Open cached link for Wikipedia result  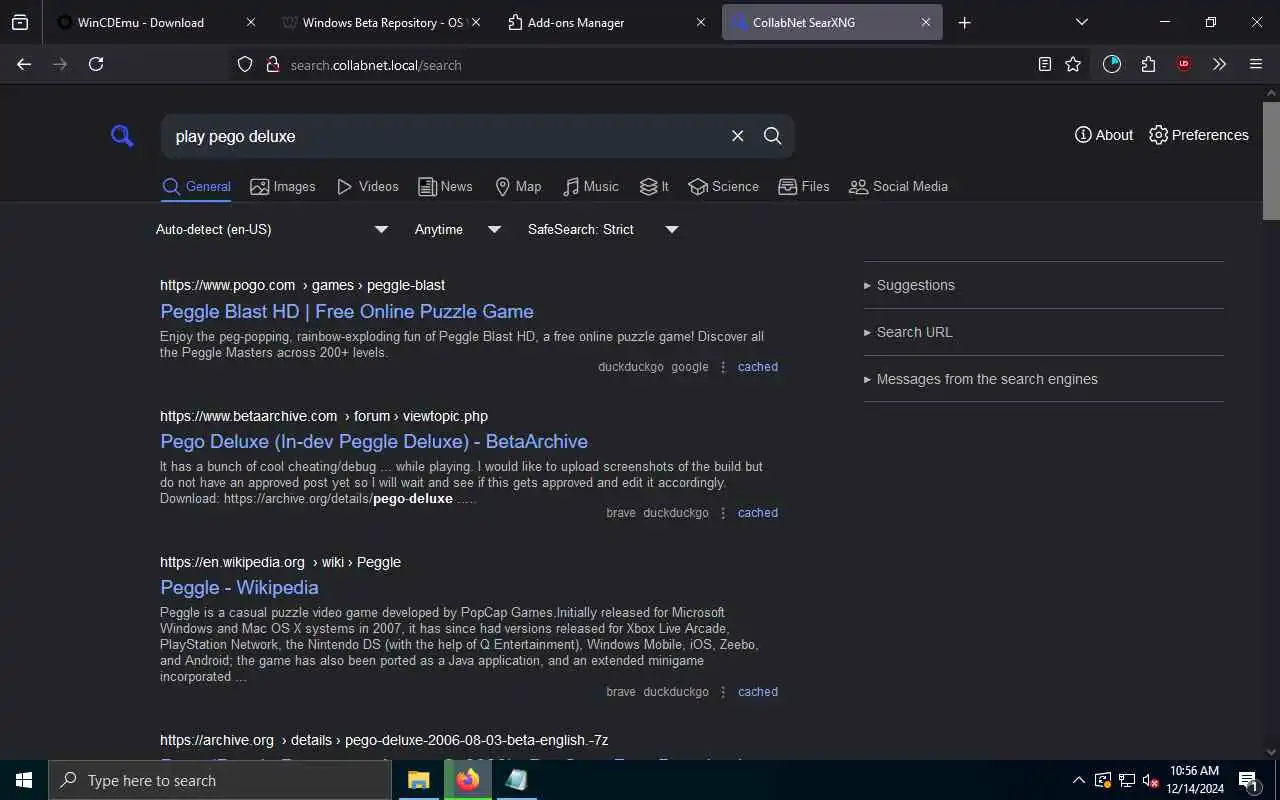tap(758, 692)
